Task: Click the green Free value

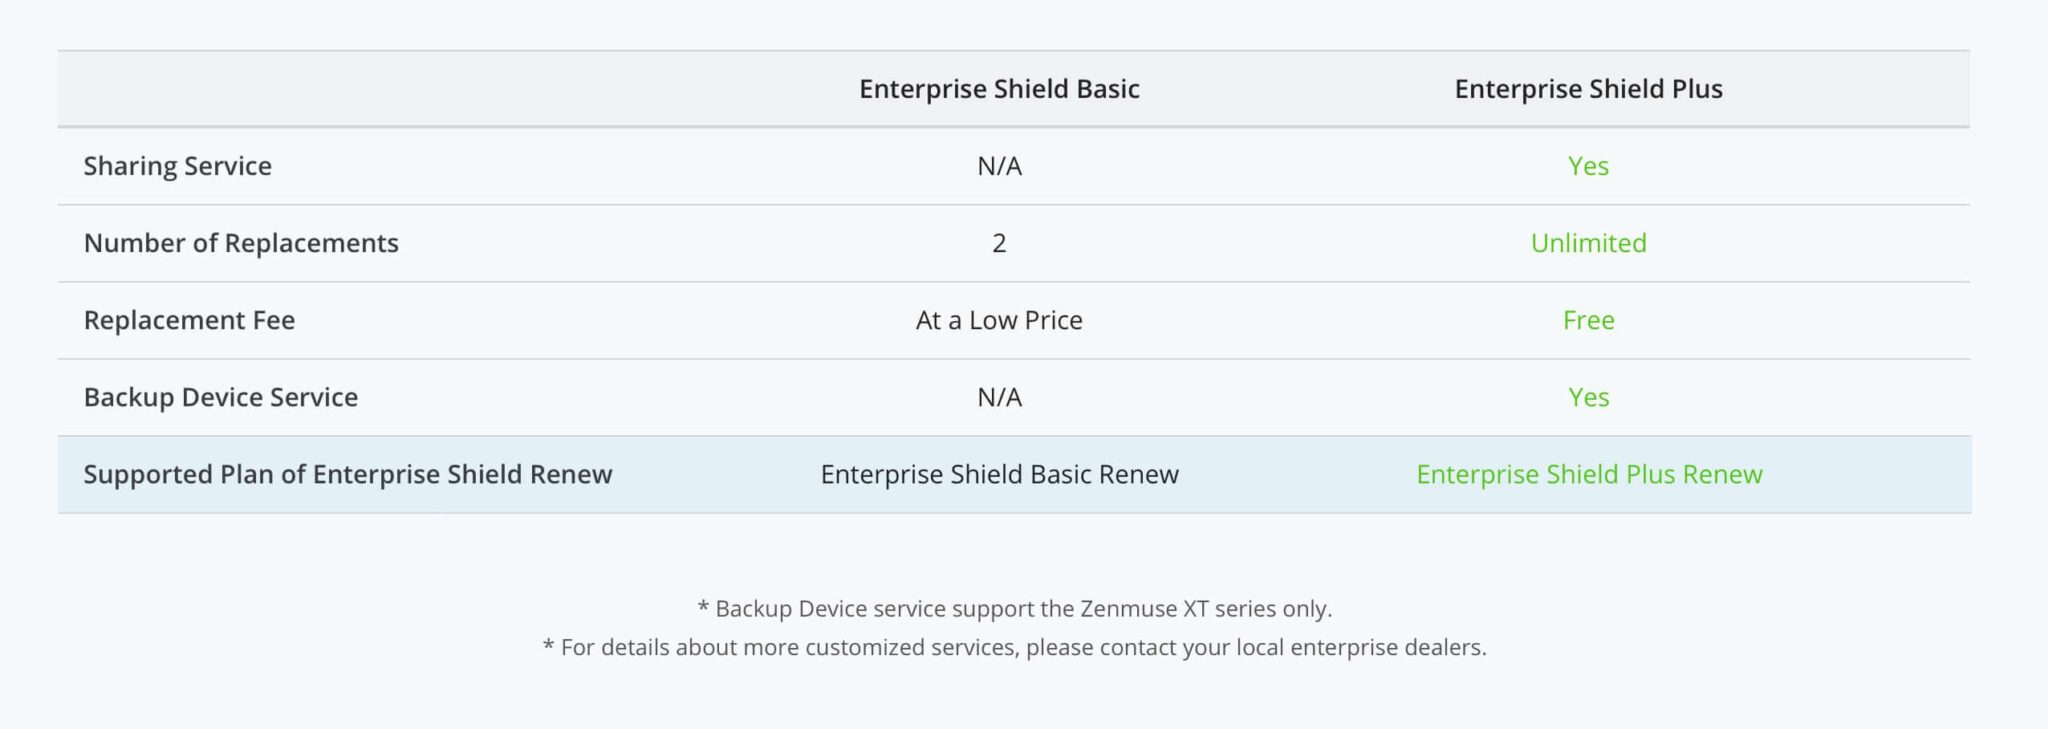Action: click(x=1588, y=320)
